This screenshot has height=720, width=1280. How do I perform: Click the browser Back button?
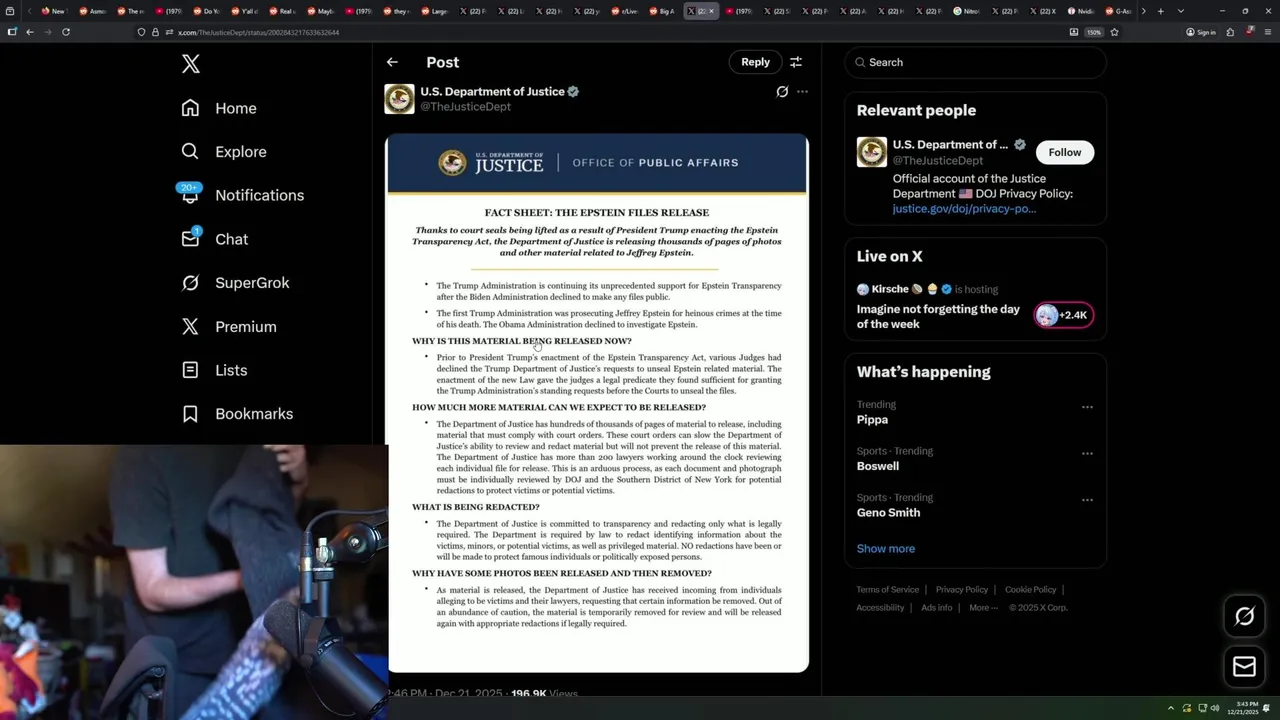point(29,32)
